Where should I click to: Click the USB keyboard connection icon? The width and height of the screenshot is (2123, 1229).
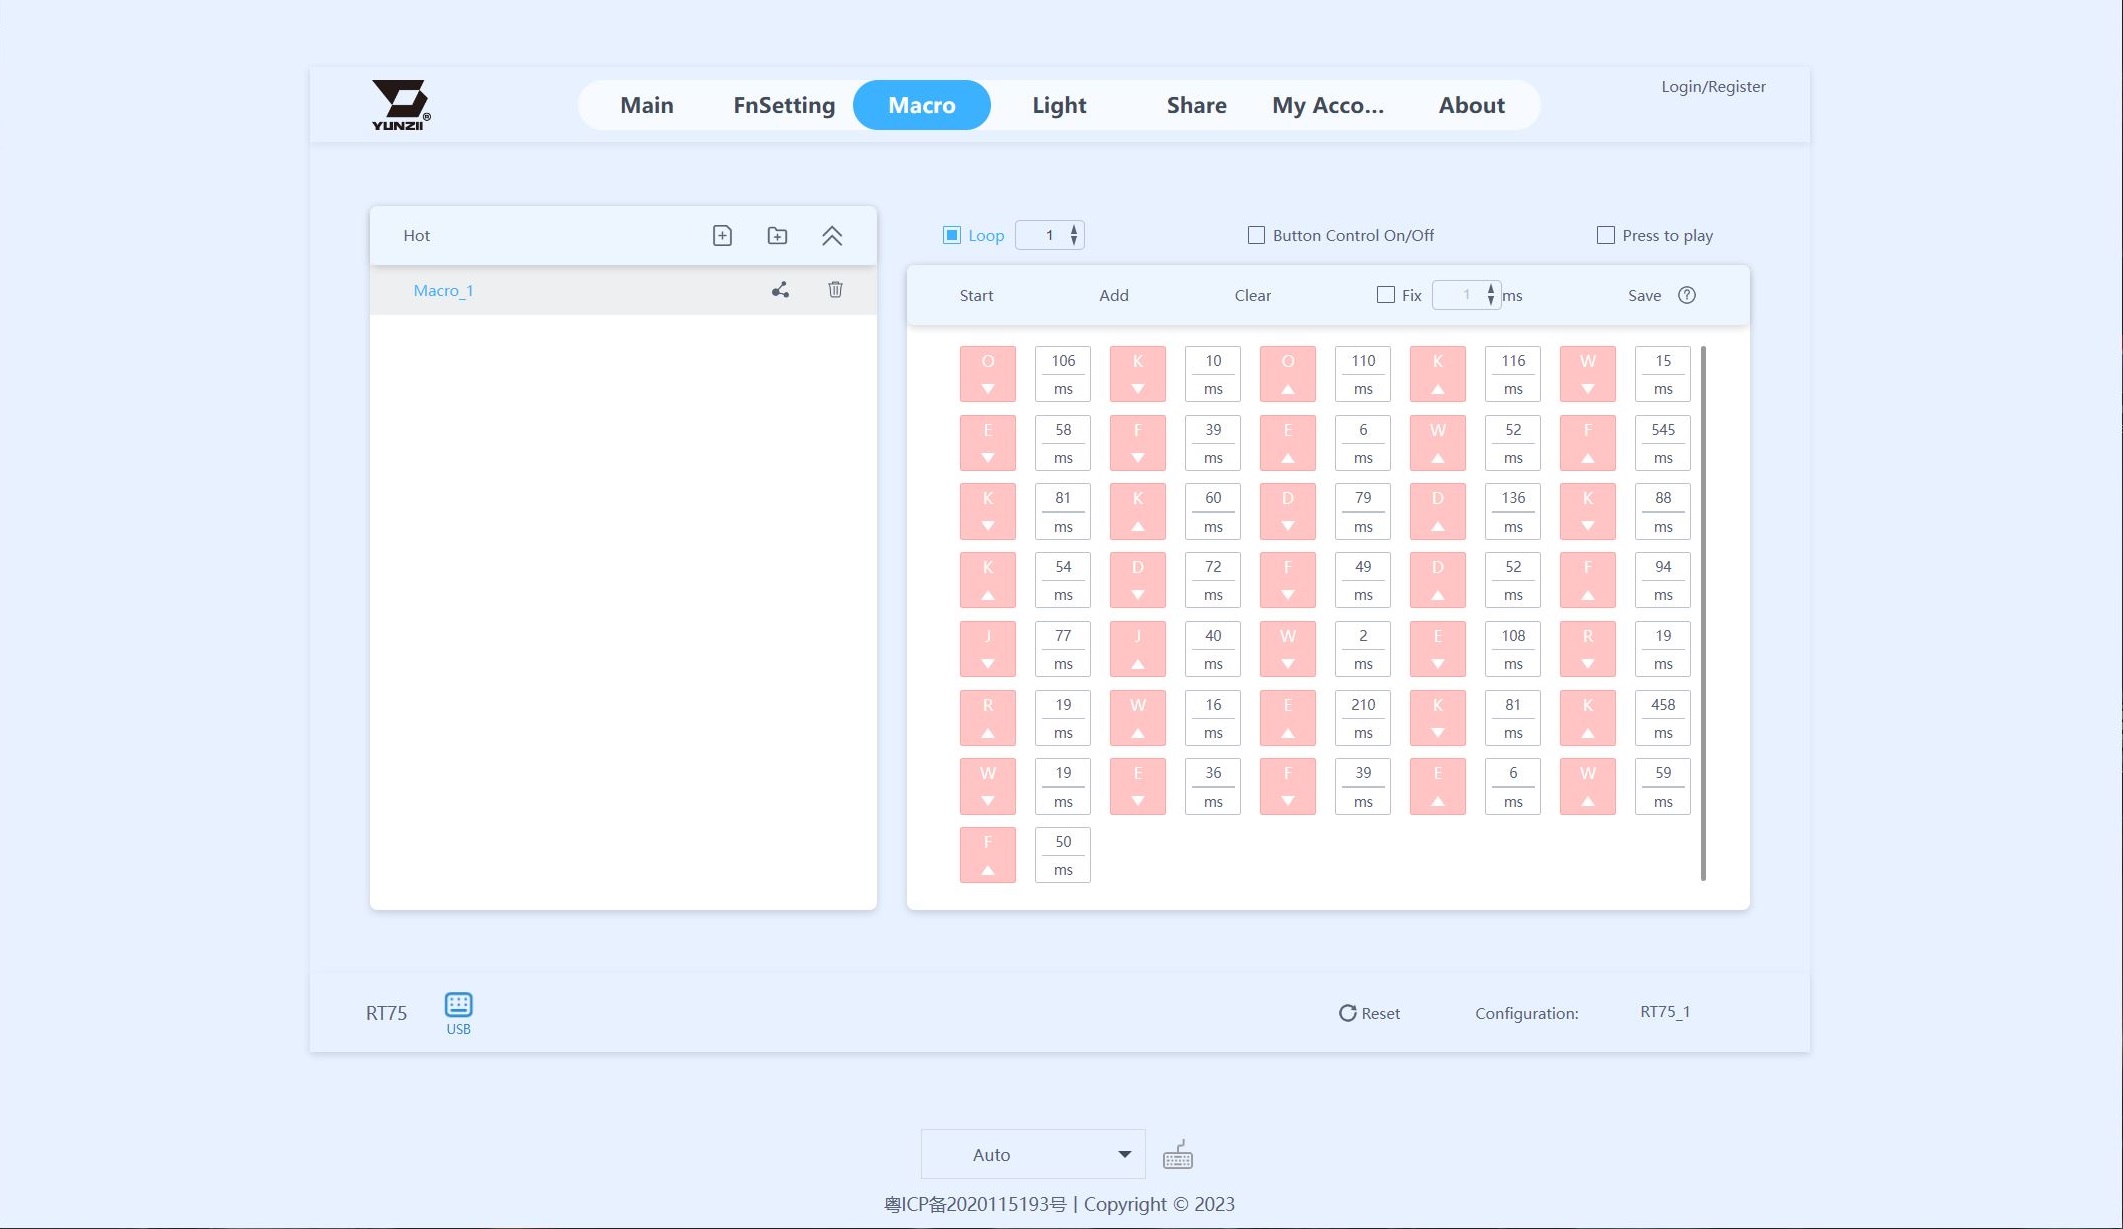coord(458,1013)
